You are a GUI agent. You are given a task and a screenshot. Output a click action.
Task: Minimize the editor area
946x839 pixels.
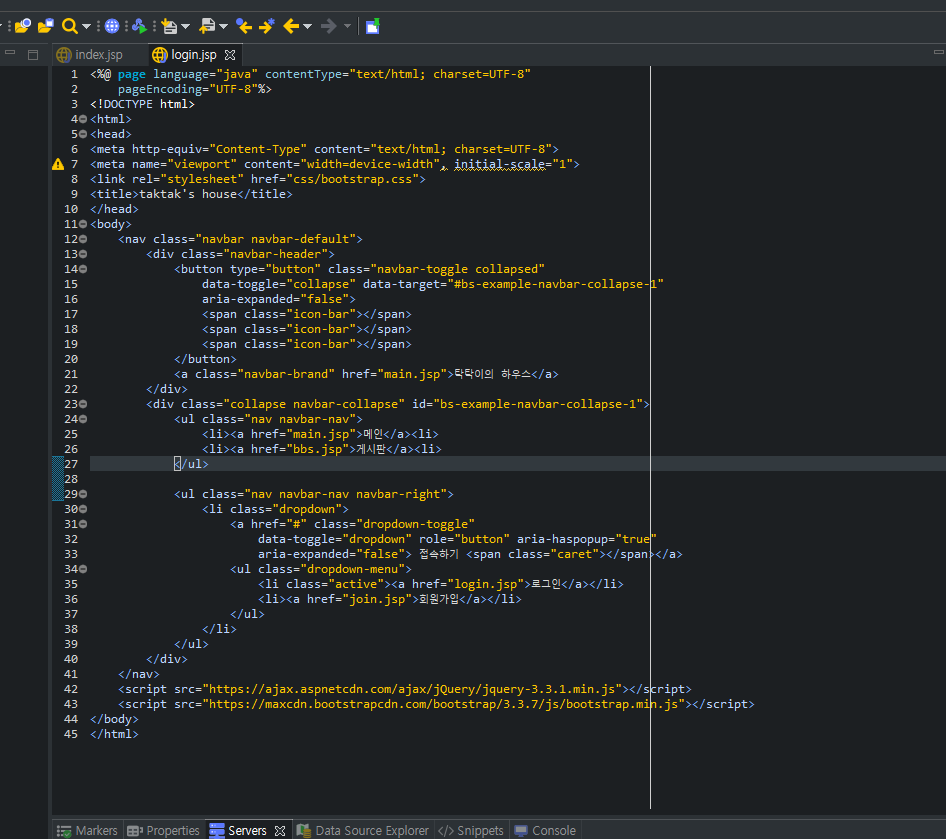click(939, 52)
